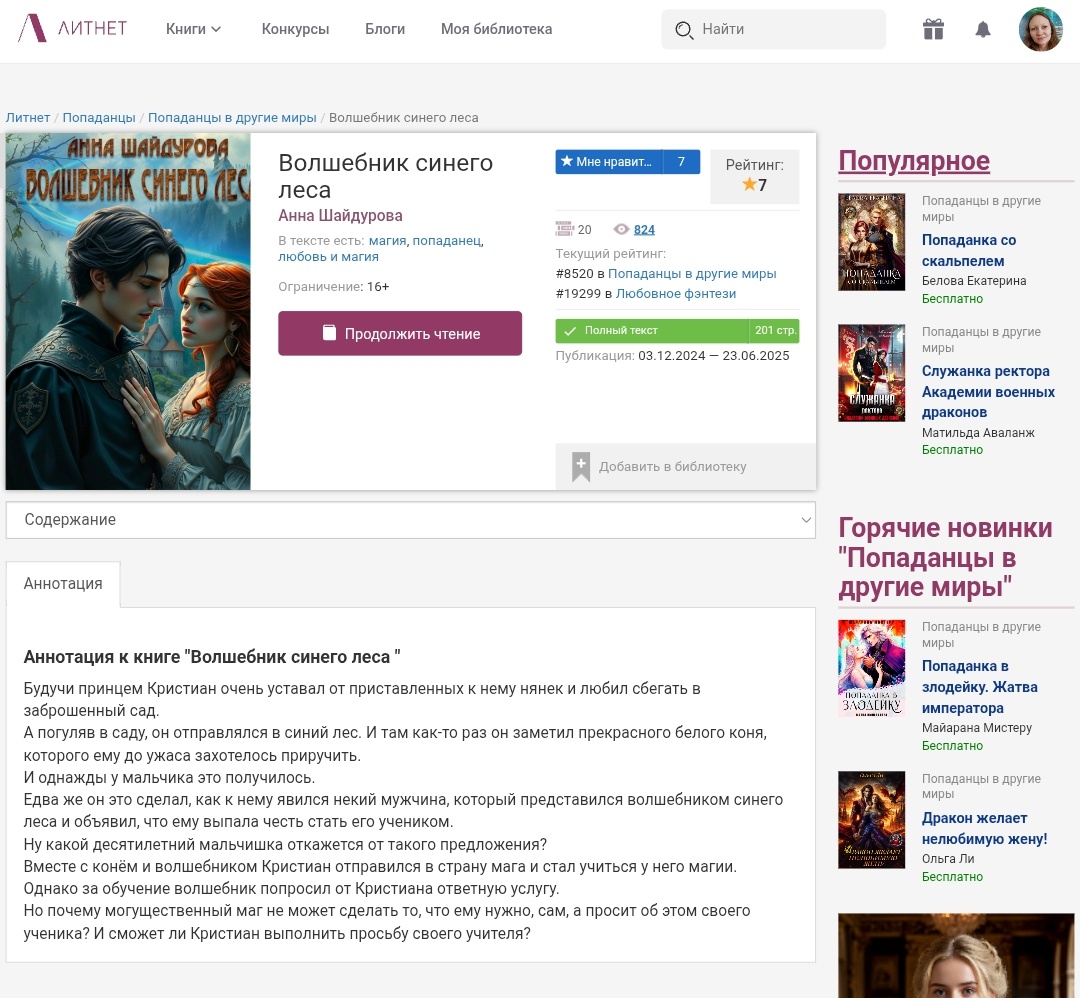Click the Литнет breadcrumb link
This screenshot has width=1080, height=998.
[x=28, y=118]
